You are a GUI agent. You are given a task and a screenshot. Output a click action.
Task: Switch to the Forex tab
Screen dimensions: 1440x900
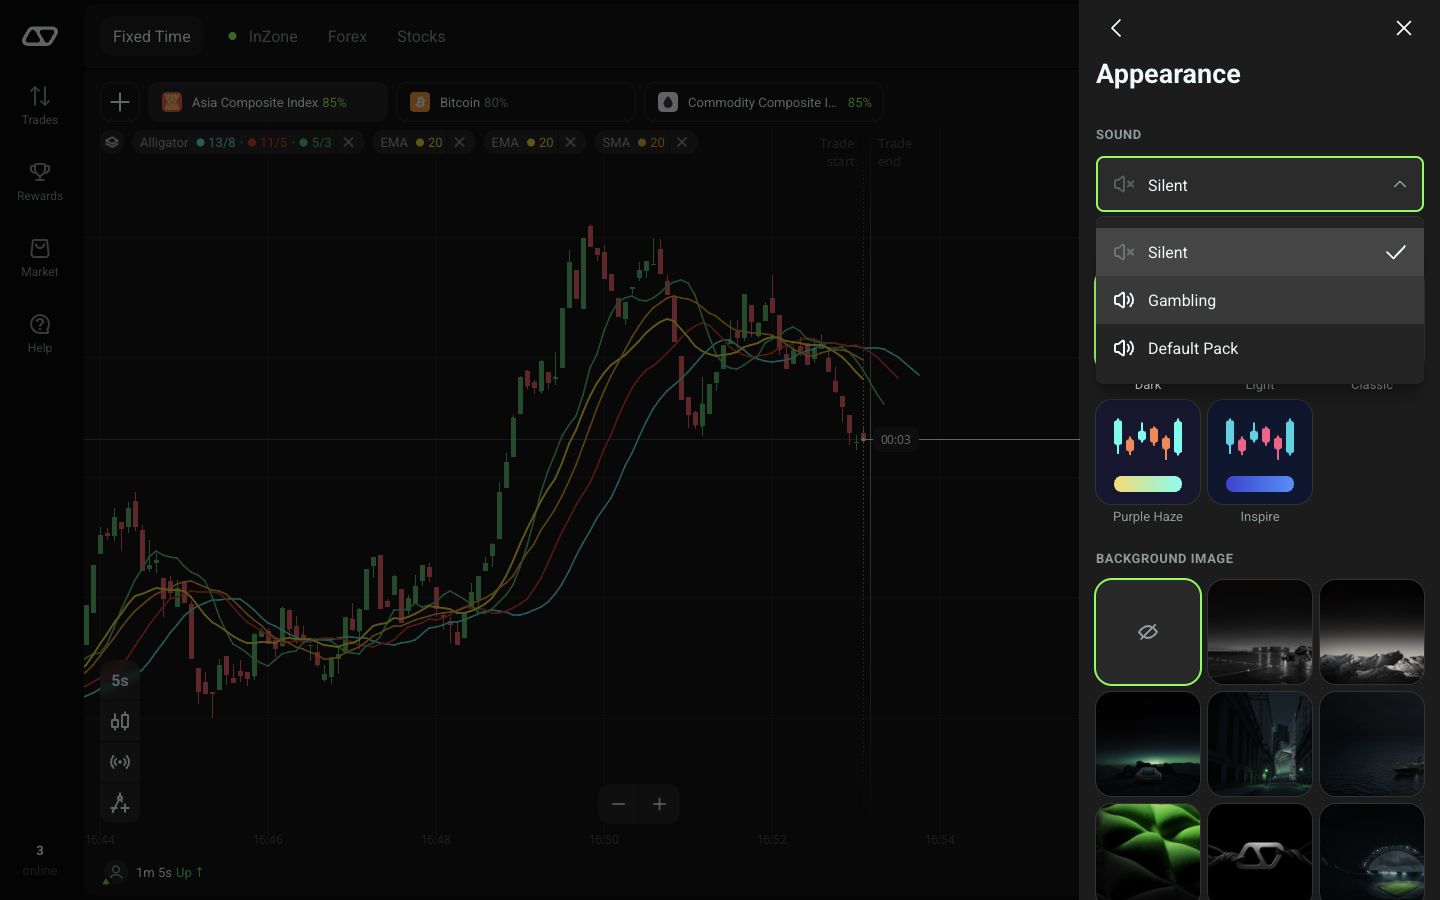[x=347, y=36]
